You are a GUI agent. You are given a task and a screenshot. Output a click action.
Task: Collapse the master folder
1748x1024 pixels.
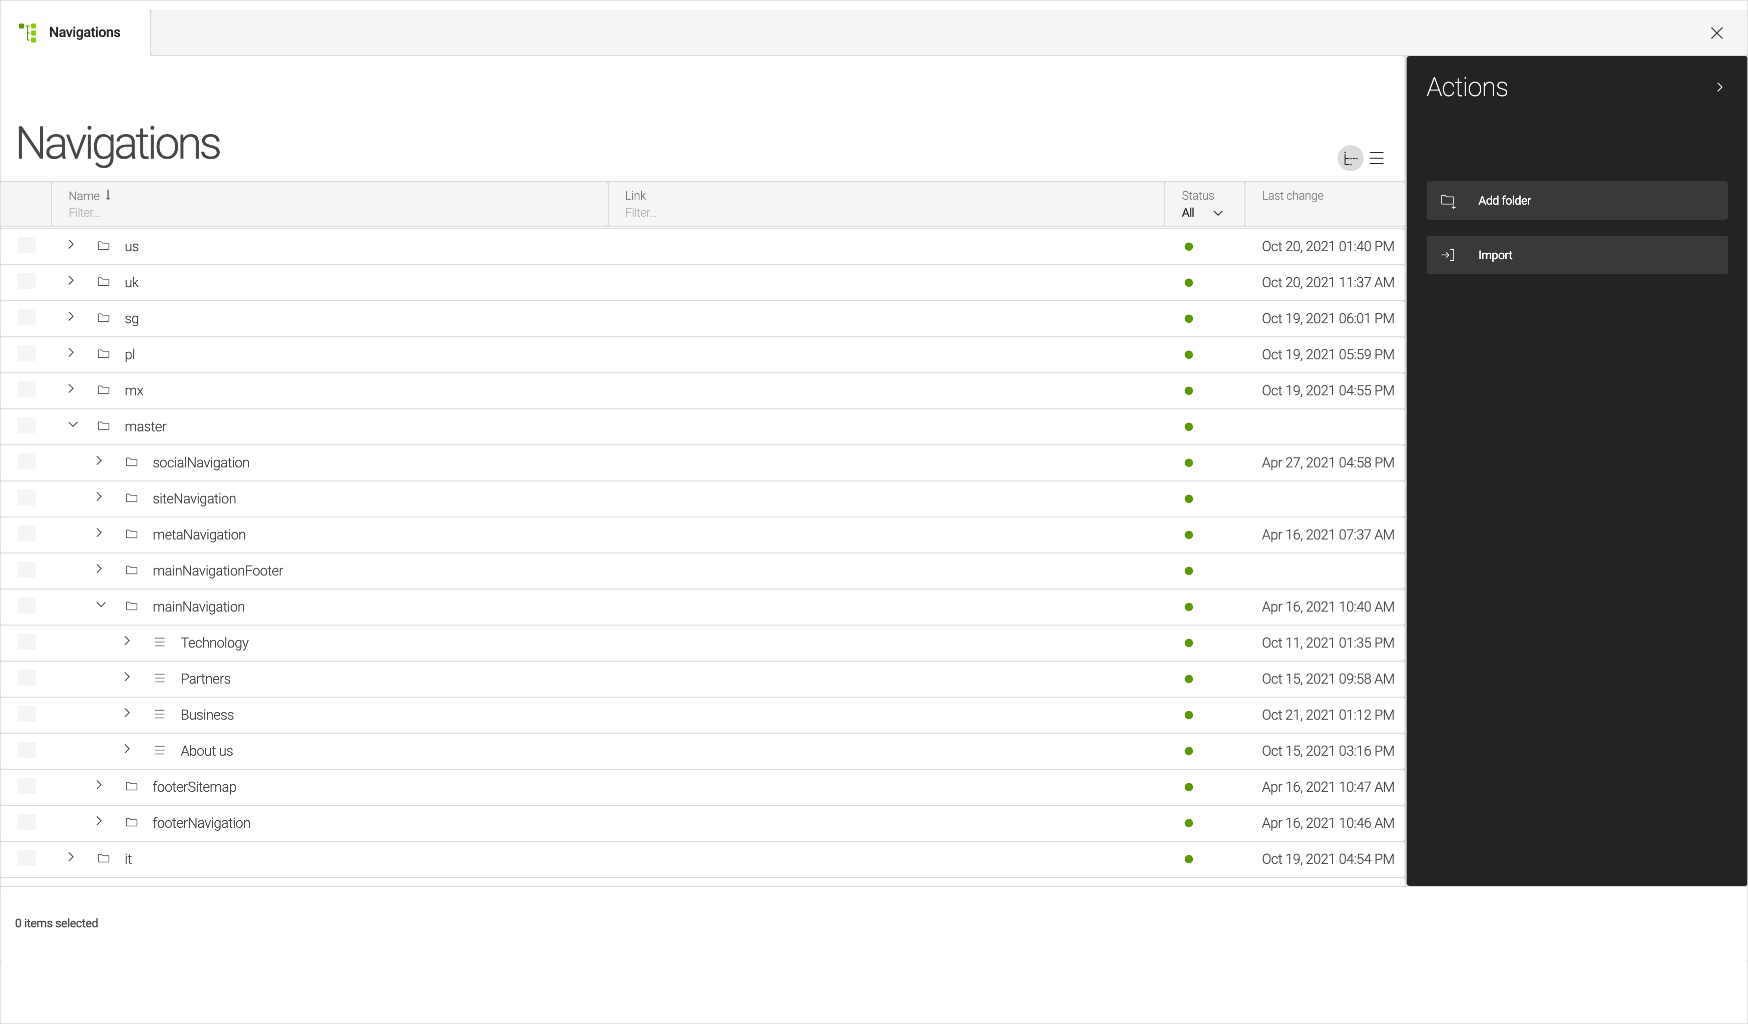click(x=73, y=425)
